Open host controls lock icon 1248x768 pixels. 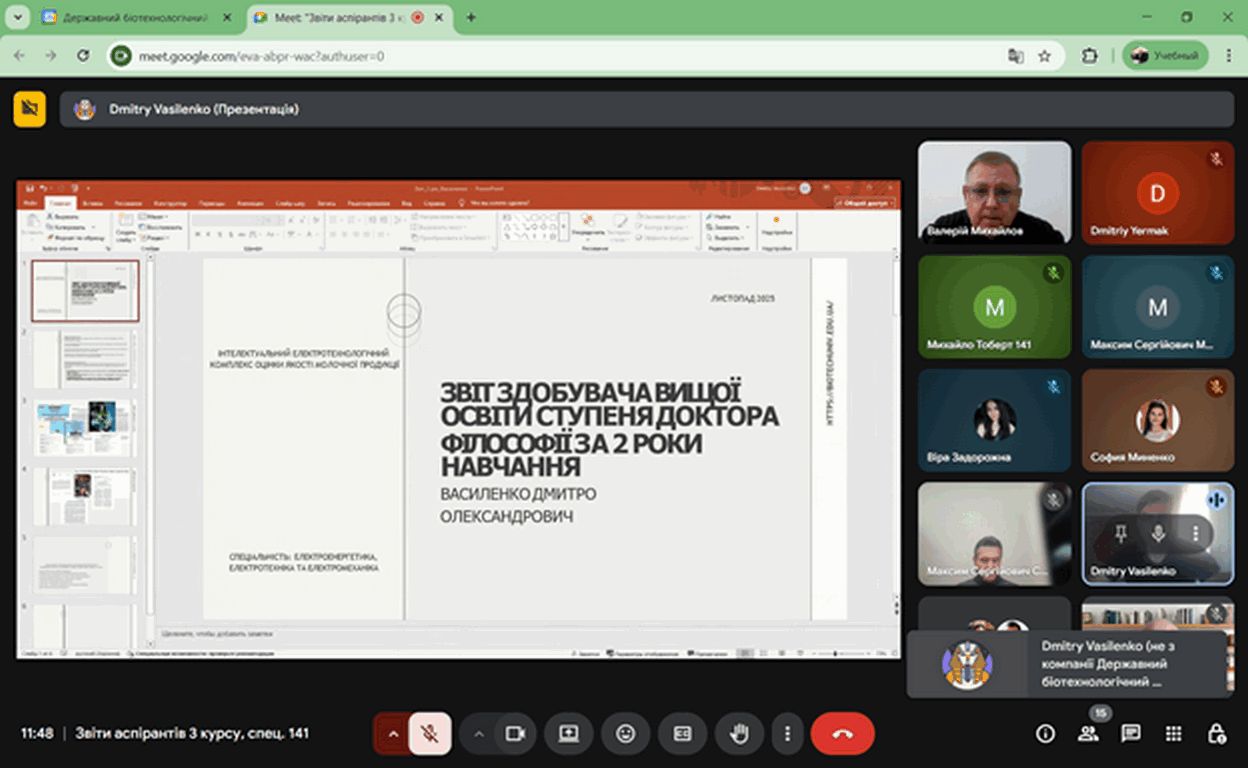click(x=1217, y=734)
